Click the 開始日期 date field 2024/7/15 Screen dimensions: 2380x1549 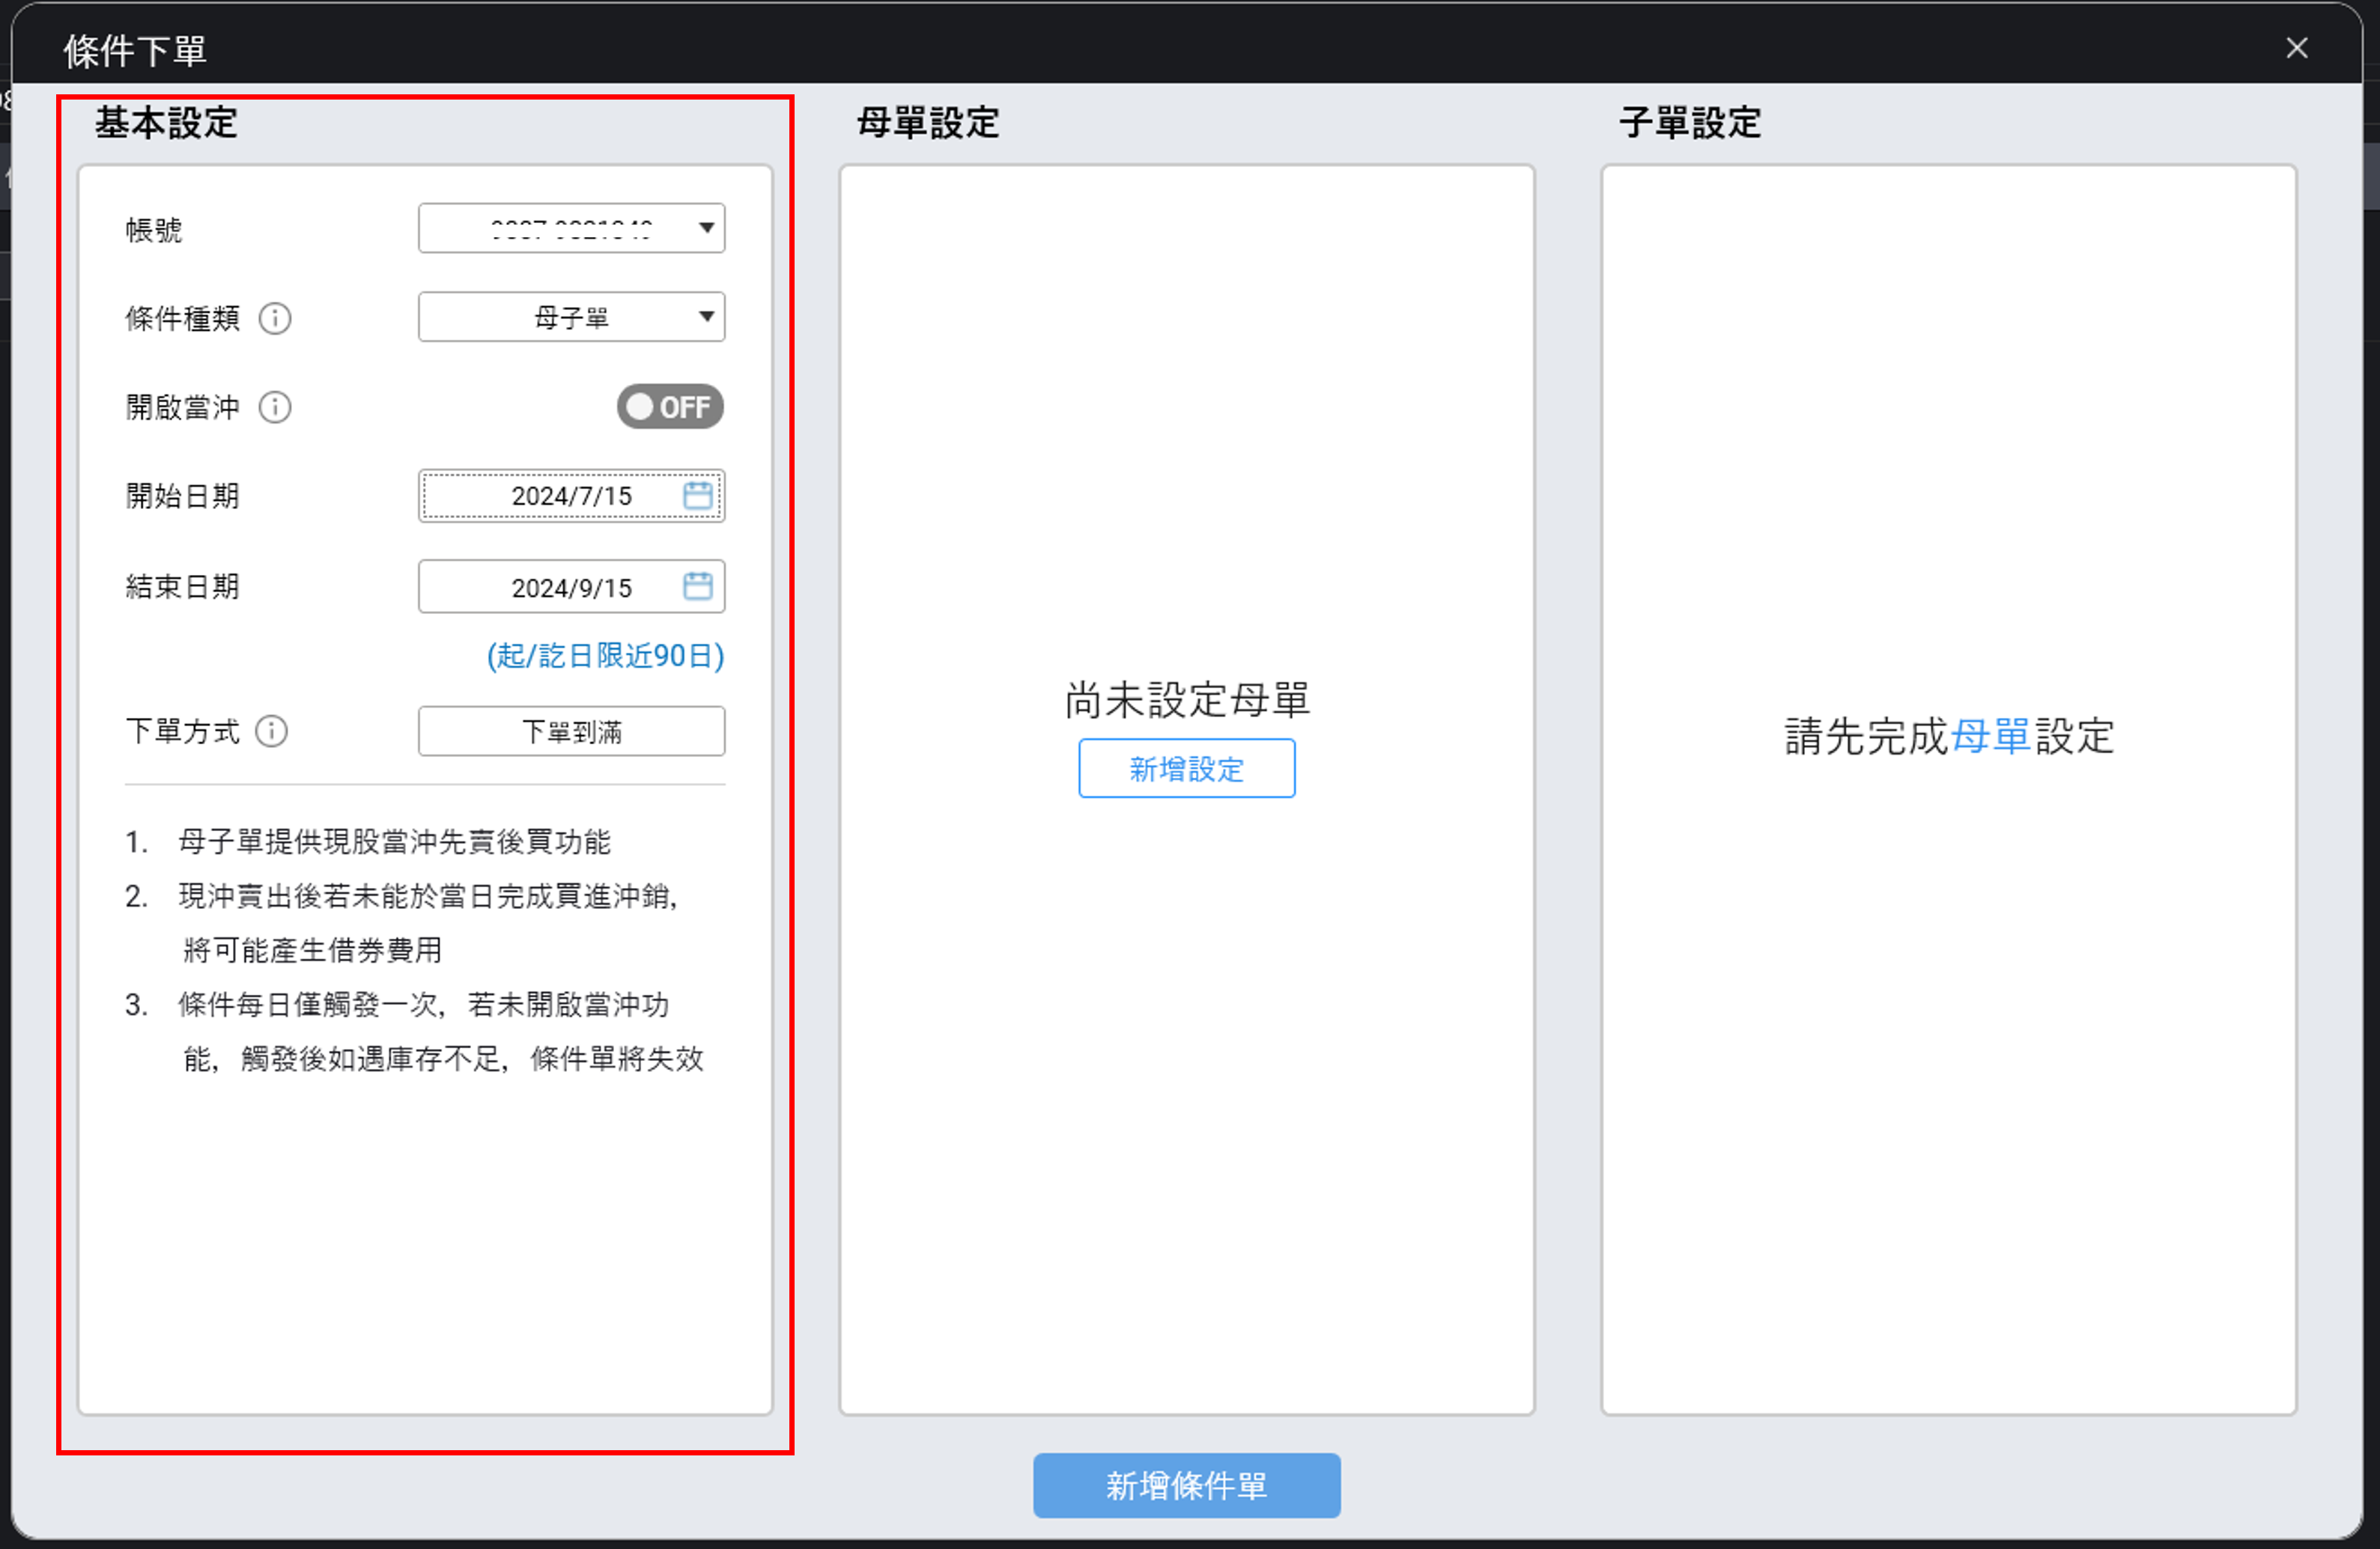[x=571, y=496]
